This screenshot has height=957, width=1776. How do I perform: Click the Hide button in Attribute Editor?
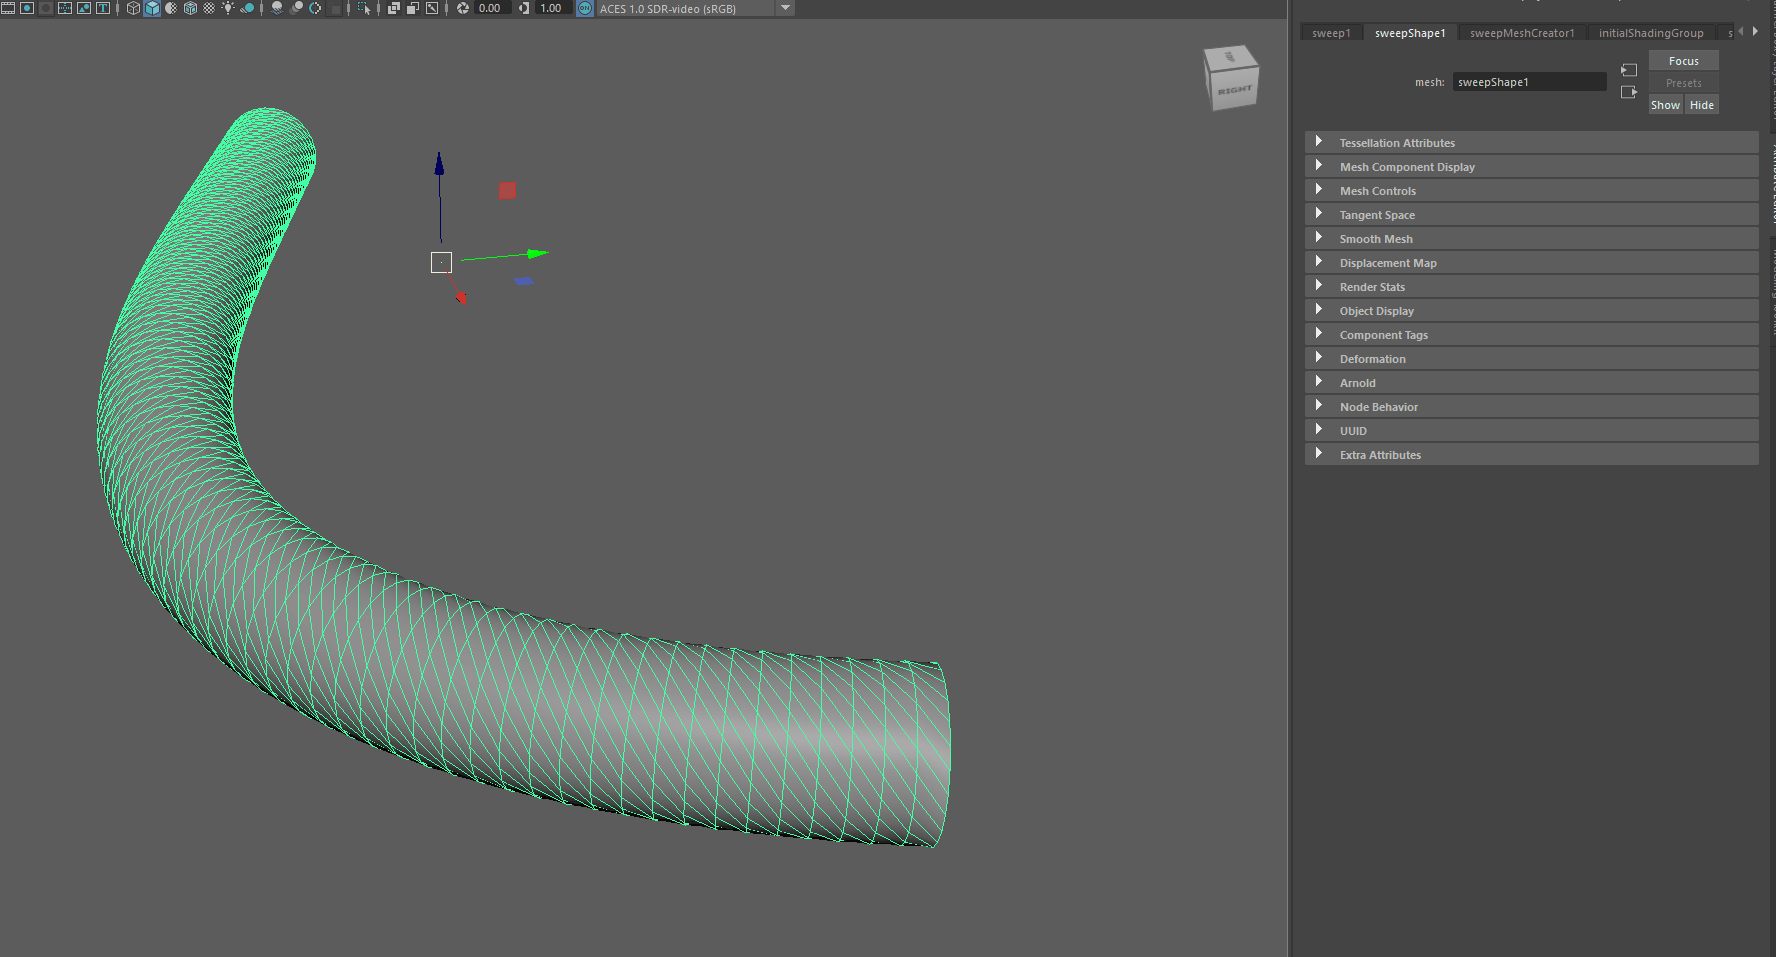1701,105
